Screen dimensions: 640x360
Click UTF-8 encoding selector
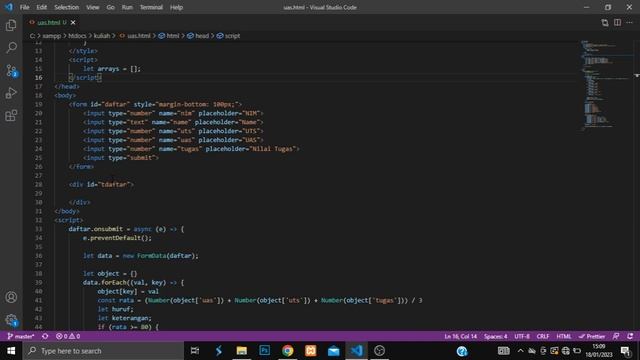tap(522, 336)
